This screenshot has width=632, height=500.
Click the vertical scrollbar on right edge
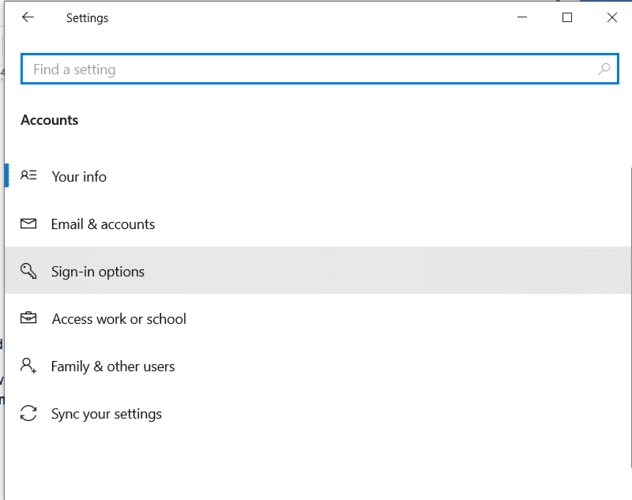(630, 316)
